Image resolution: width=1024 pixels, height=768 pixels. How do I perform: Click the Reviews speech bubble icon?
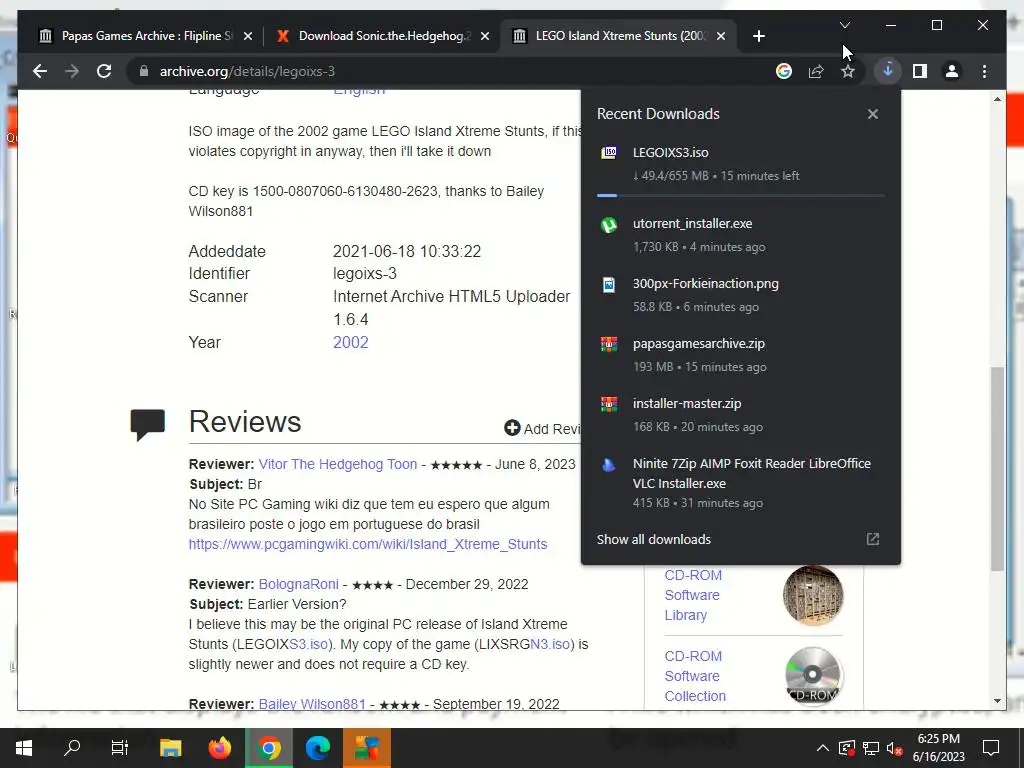[148, 424]
